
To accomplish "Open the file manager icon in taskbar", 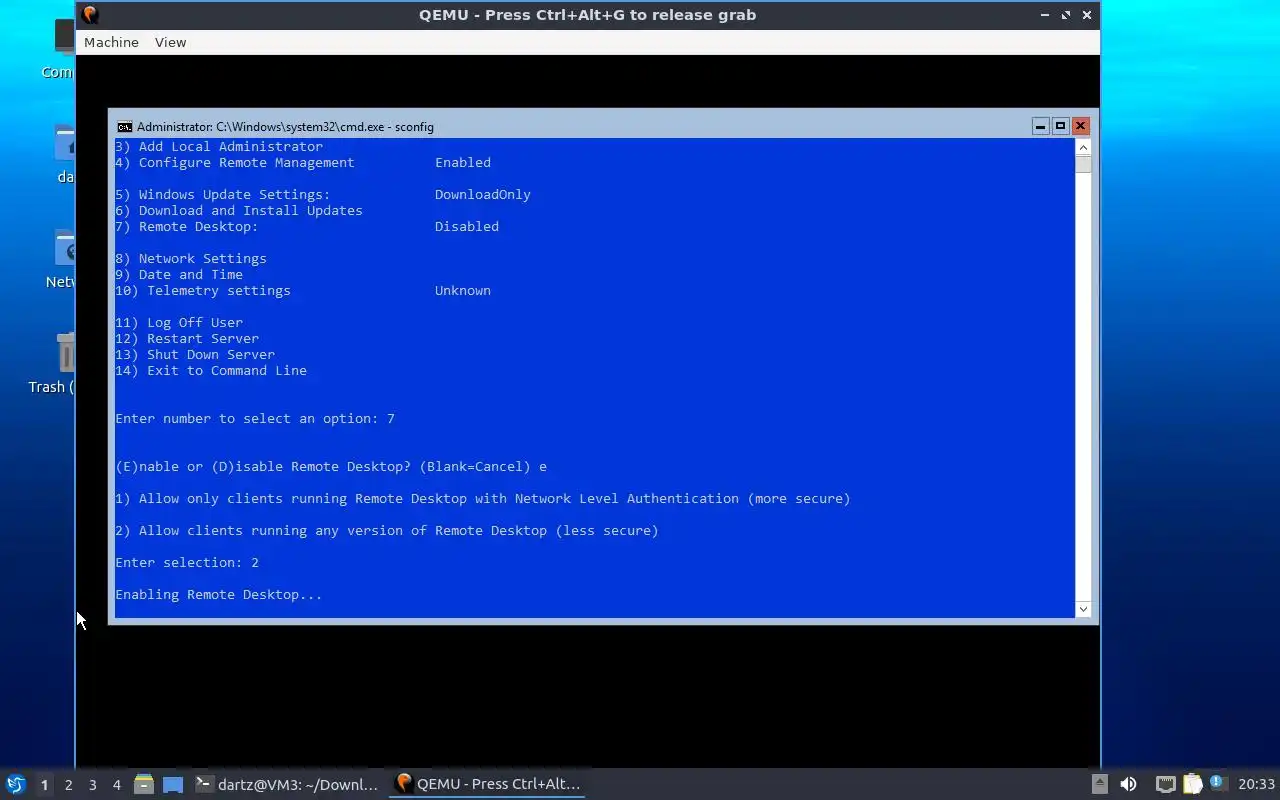I will point(144,784).
